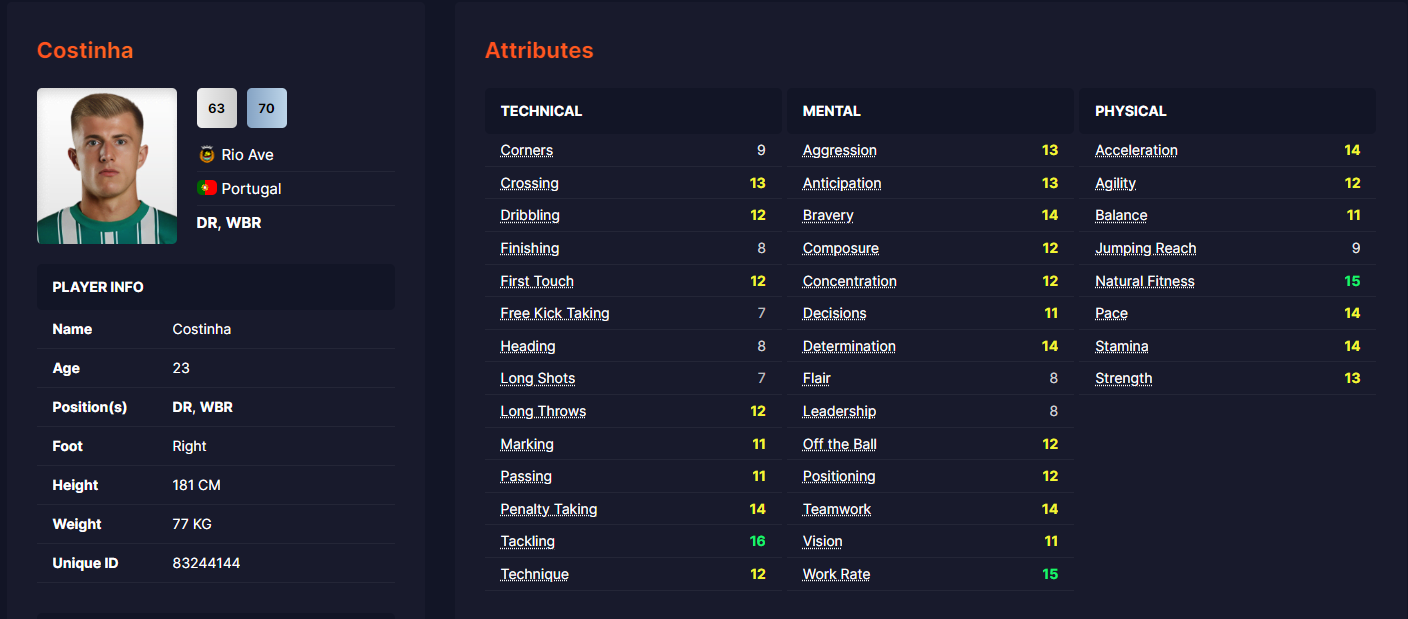Click the Costinha player portrait photo
Viewport: 1408px width, 619px height.
pos(107,166)
